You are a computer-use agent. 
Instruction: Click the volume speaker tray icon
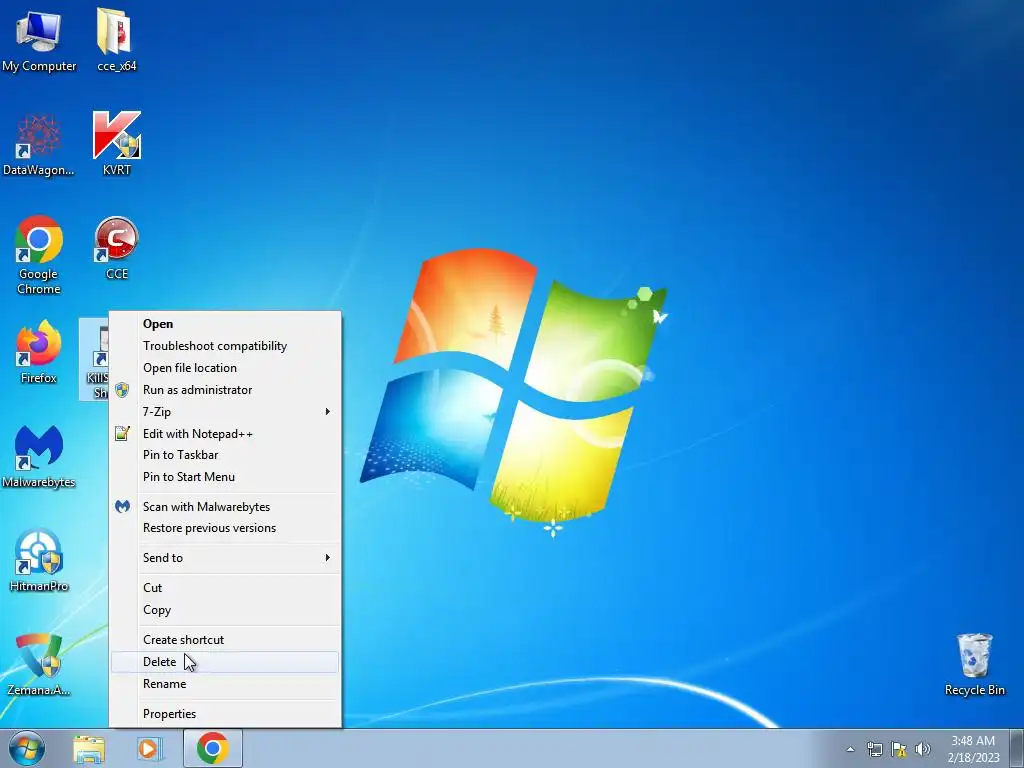tap(923, 749)
